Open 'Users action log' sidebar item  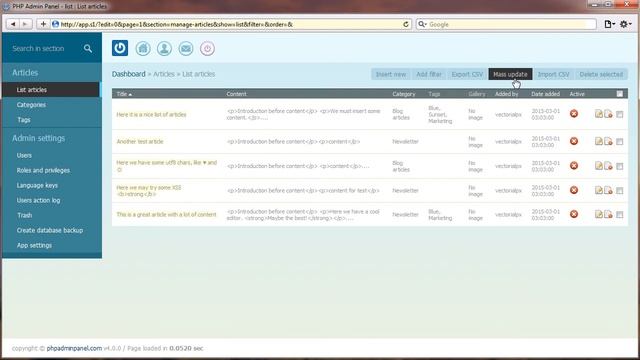point(38,200)
